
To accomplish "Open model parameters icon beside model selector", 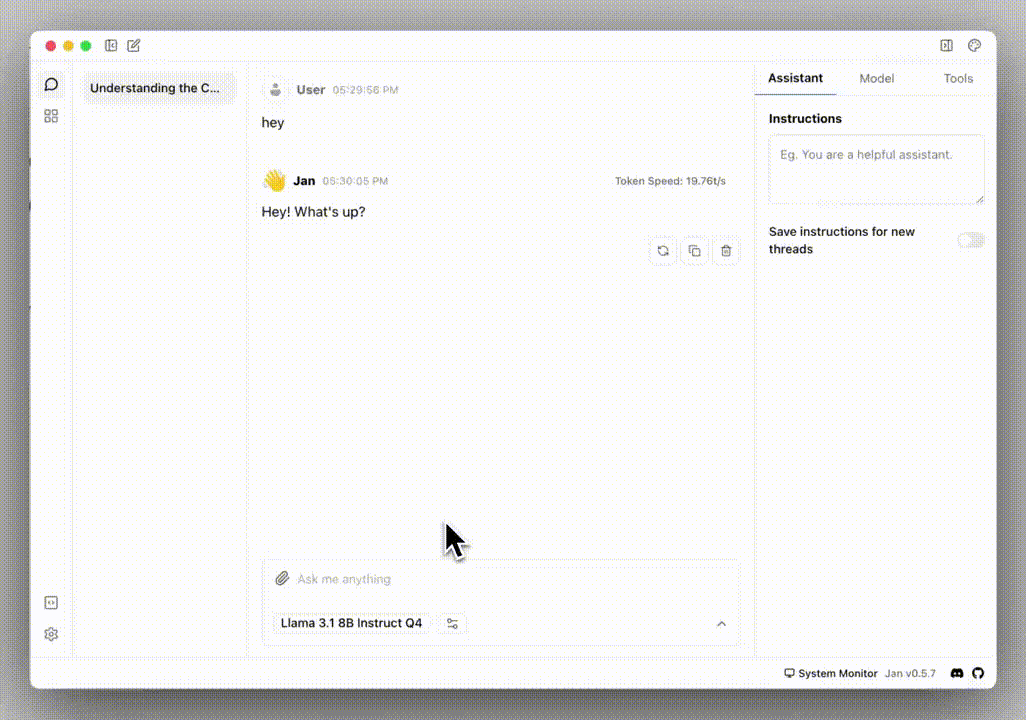I will 452,623.
